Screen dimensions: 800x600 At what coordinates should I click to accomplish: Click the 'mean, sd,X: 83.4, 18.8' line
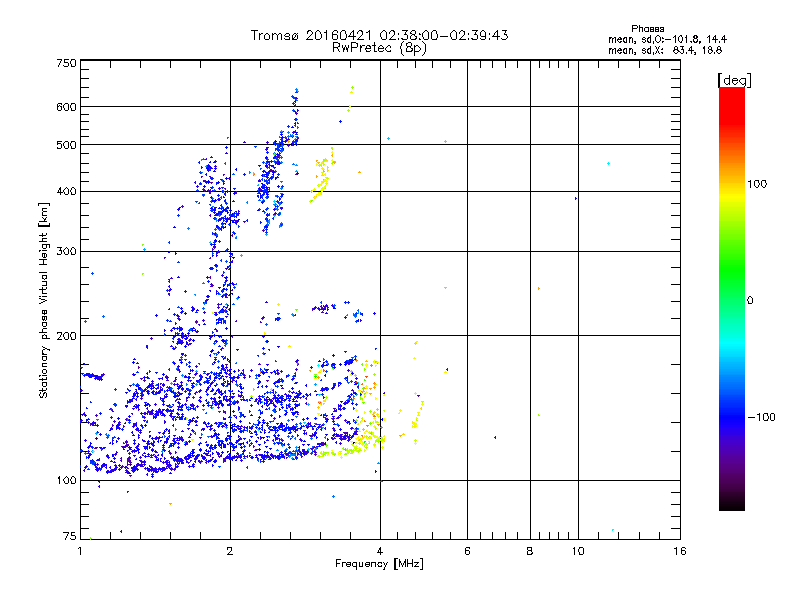pos(665,50)
